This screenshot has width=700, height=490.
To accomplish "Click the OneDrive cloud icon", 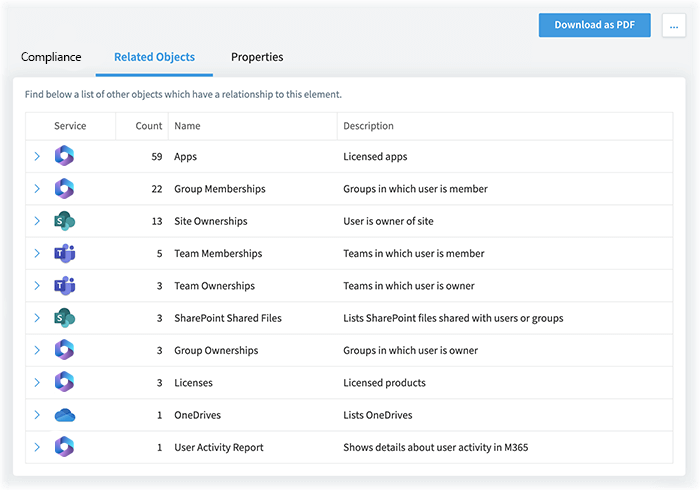I will (x=65, y=415).
